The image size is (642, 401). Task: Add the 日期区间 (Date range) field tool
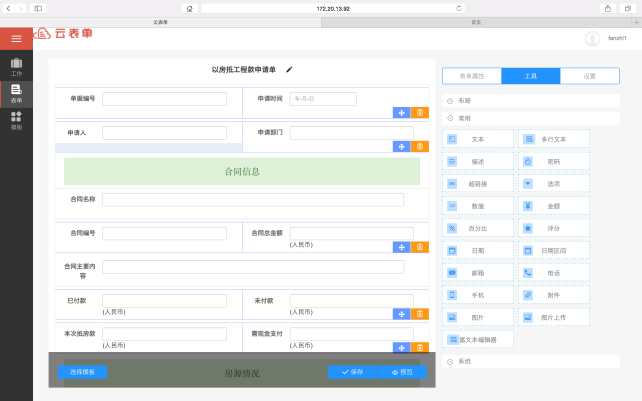[554, 250]
